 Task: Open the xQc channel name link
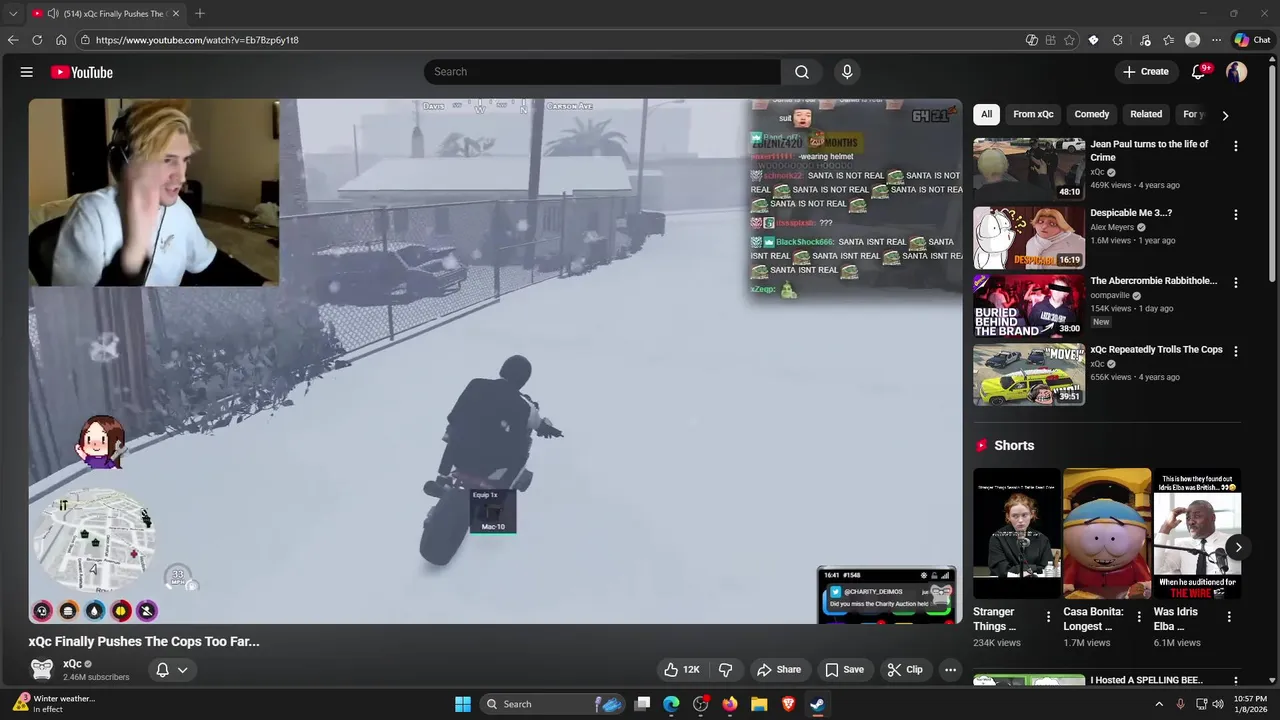tap(72, 664)
